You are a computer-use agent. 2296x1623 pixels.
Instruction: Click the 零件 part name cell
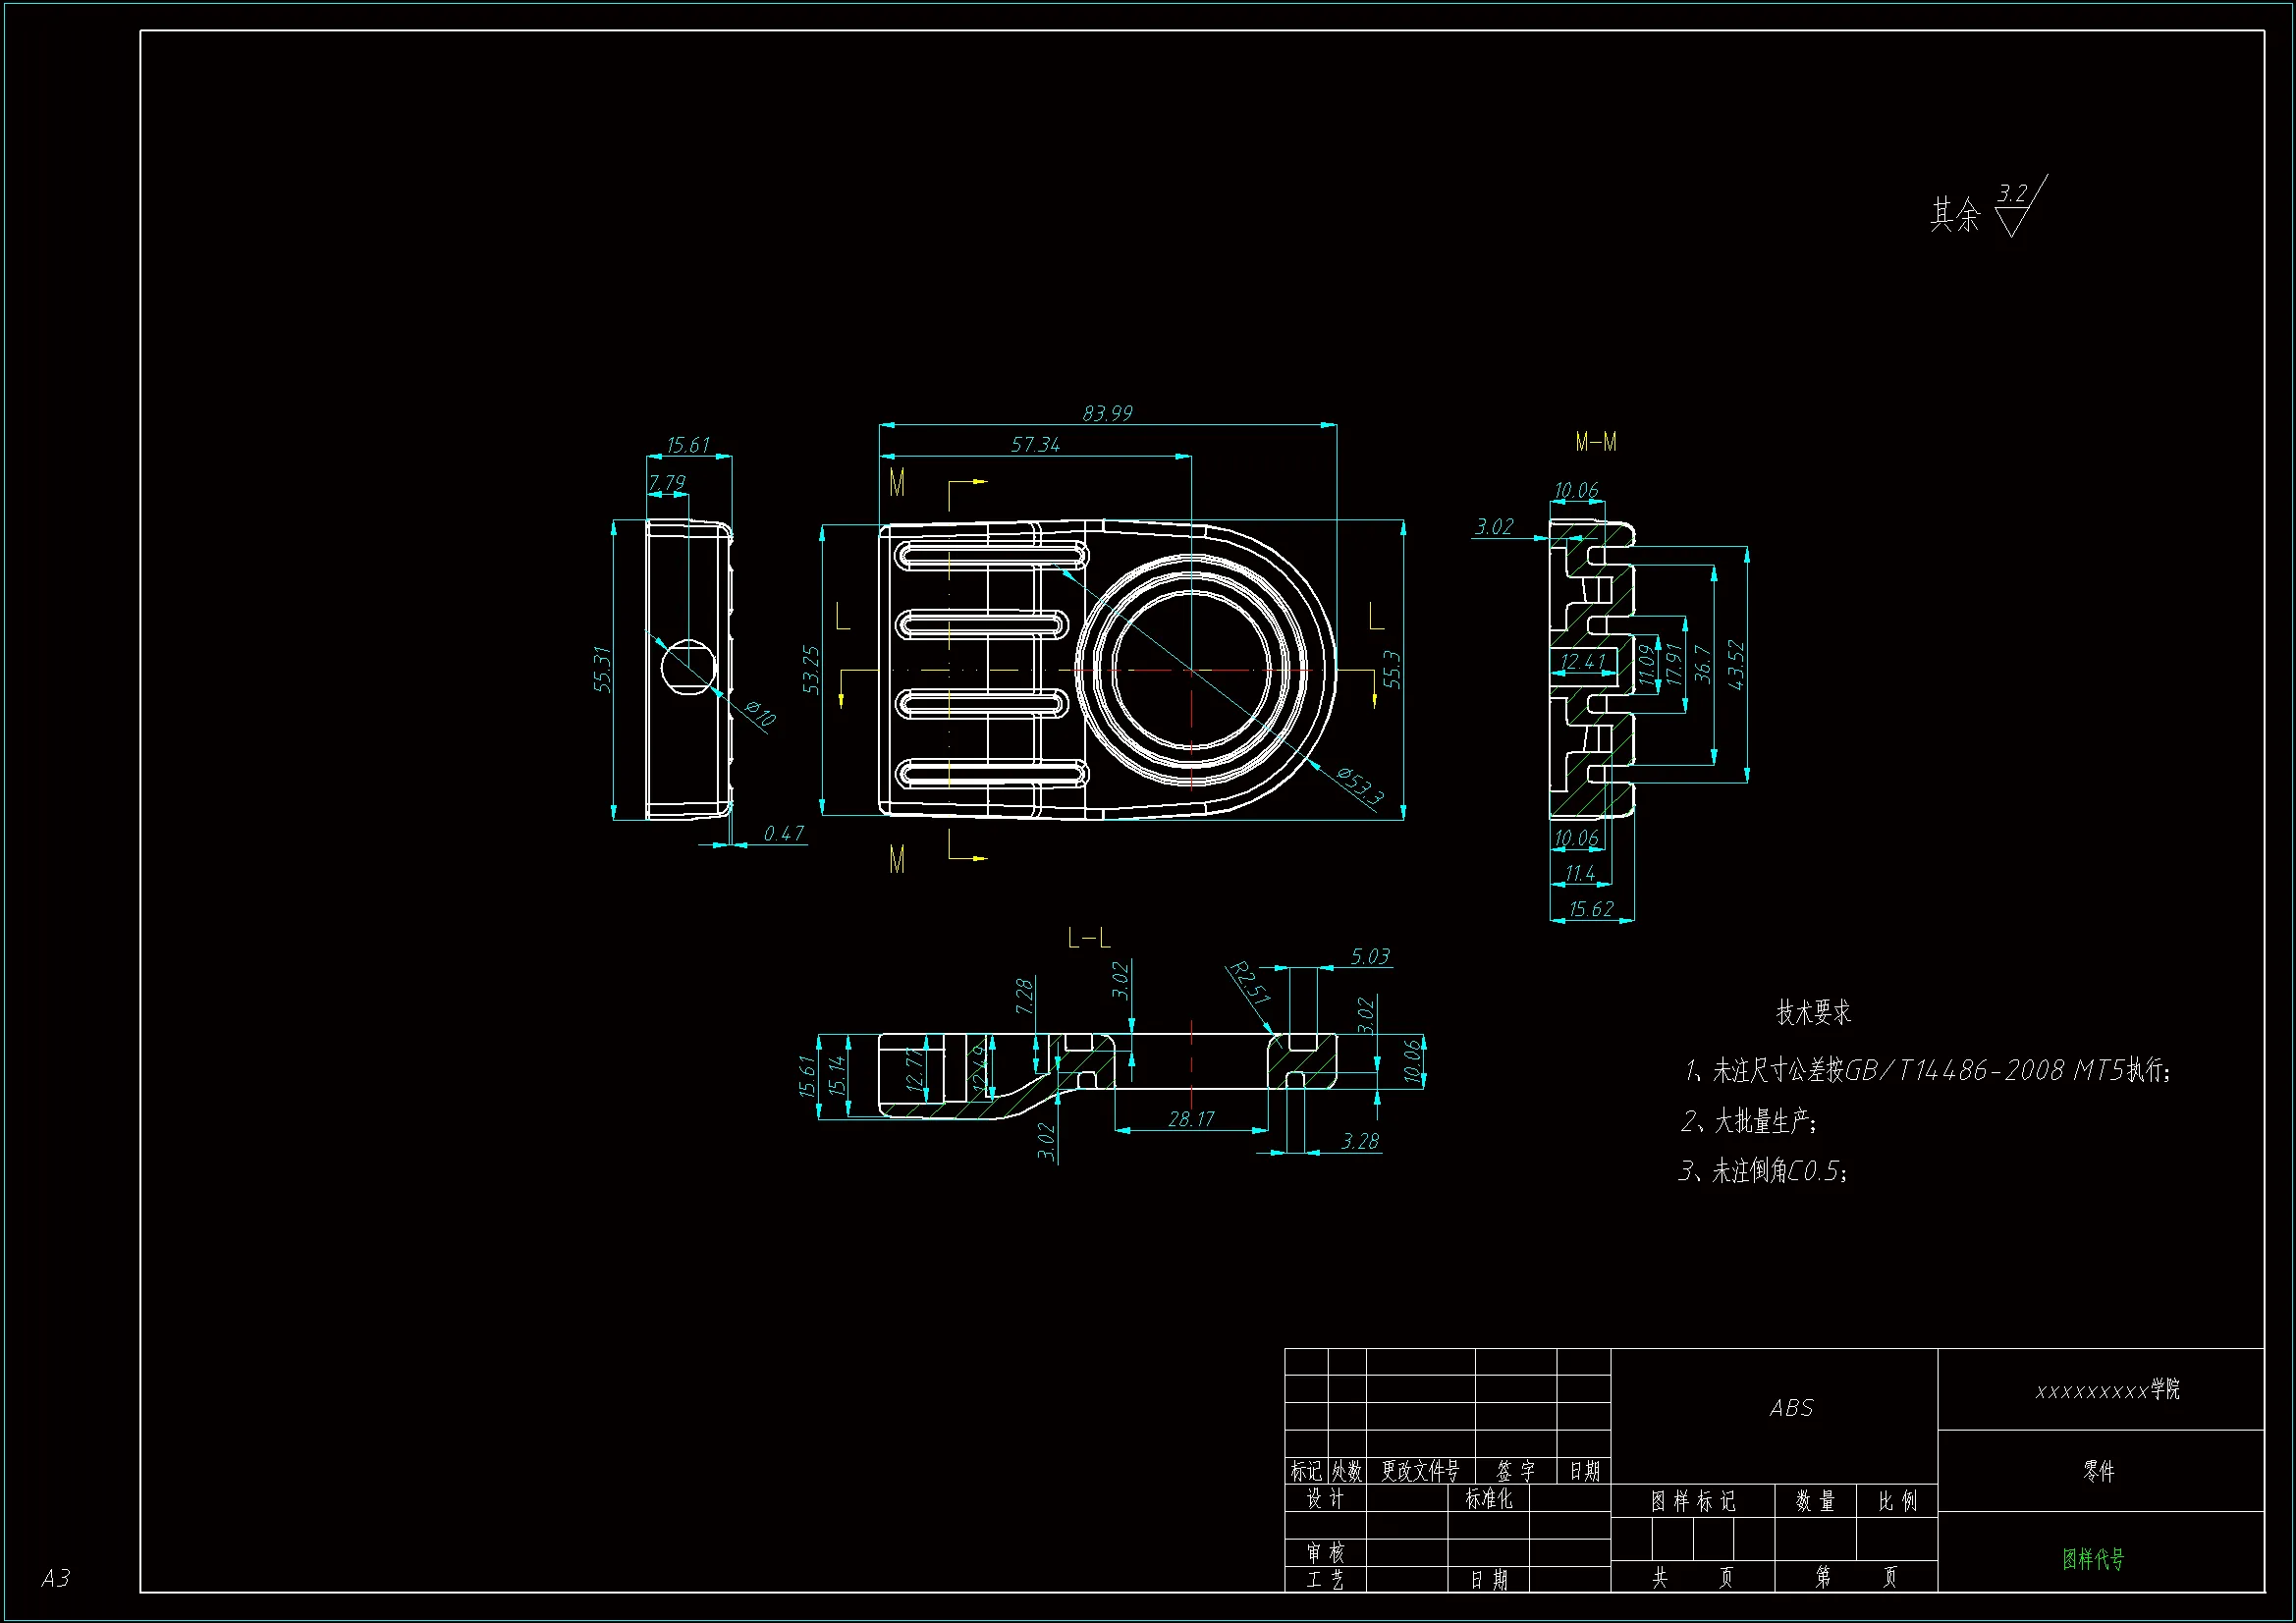point(2099,1471)
